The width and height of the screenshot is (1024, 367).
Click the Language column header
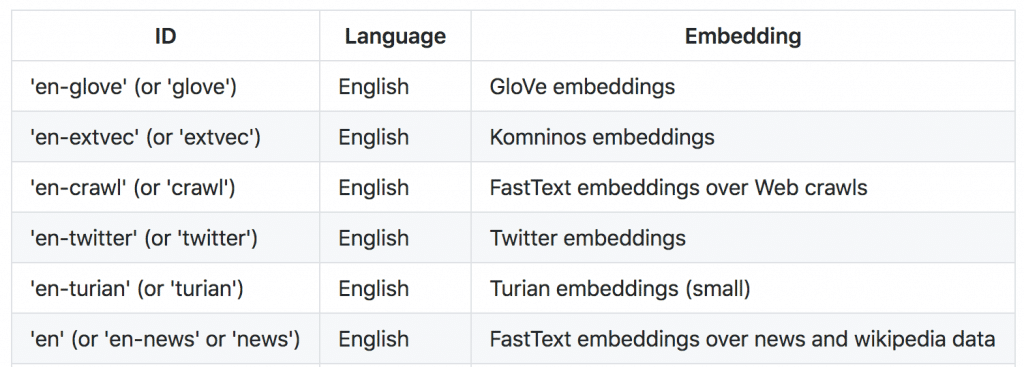395,36
